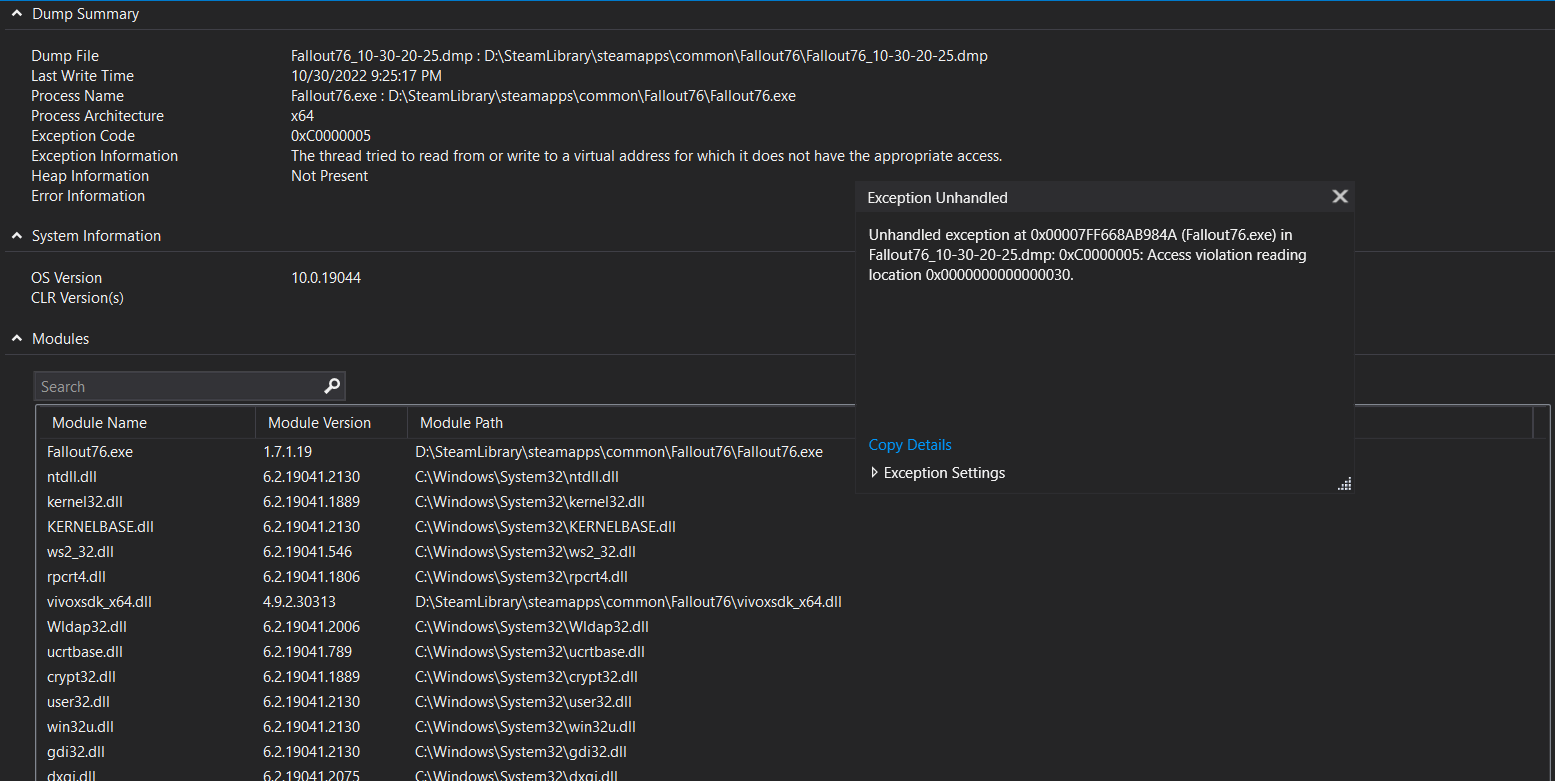The image size is (1555, 781).
Task: Click version 6.2.19041.546 cell
Action: pyautogui.click(x=308, y=552)
